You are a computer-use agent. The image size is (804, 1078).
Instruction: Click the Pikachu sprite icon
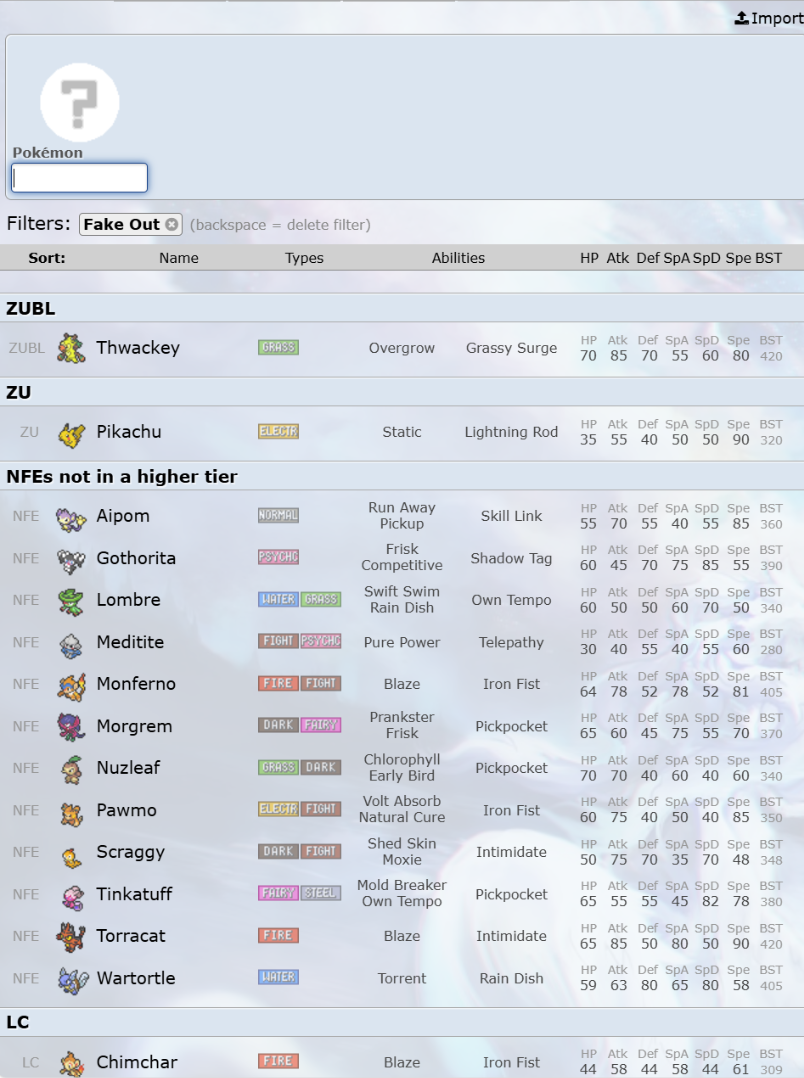click(x=71, y=432)
